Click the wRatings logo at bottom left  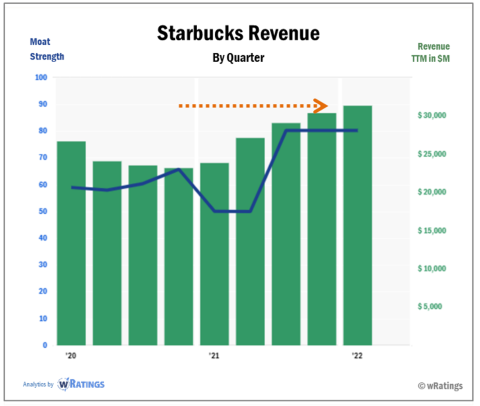(x=81, y=384)
